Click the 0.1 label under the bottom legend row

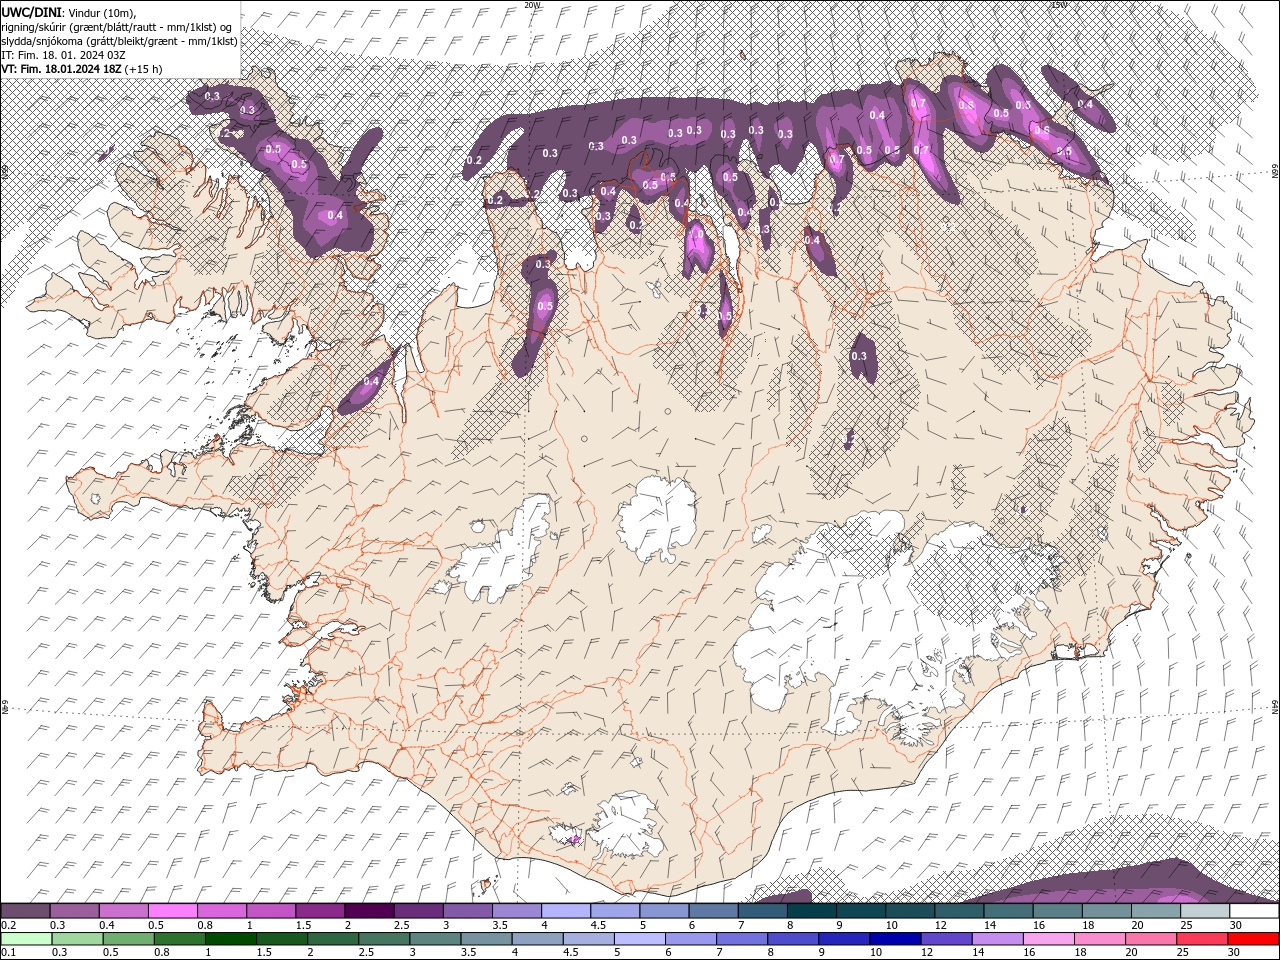[x=7, y=952]
